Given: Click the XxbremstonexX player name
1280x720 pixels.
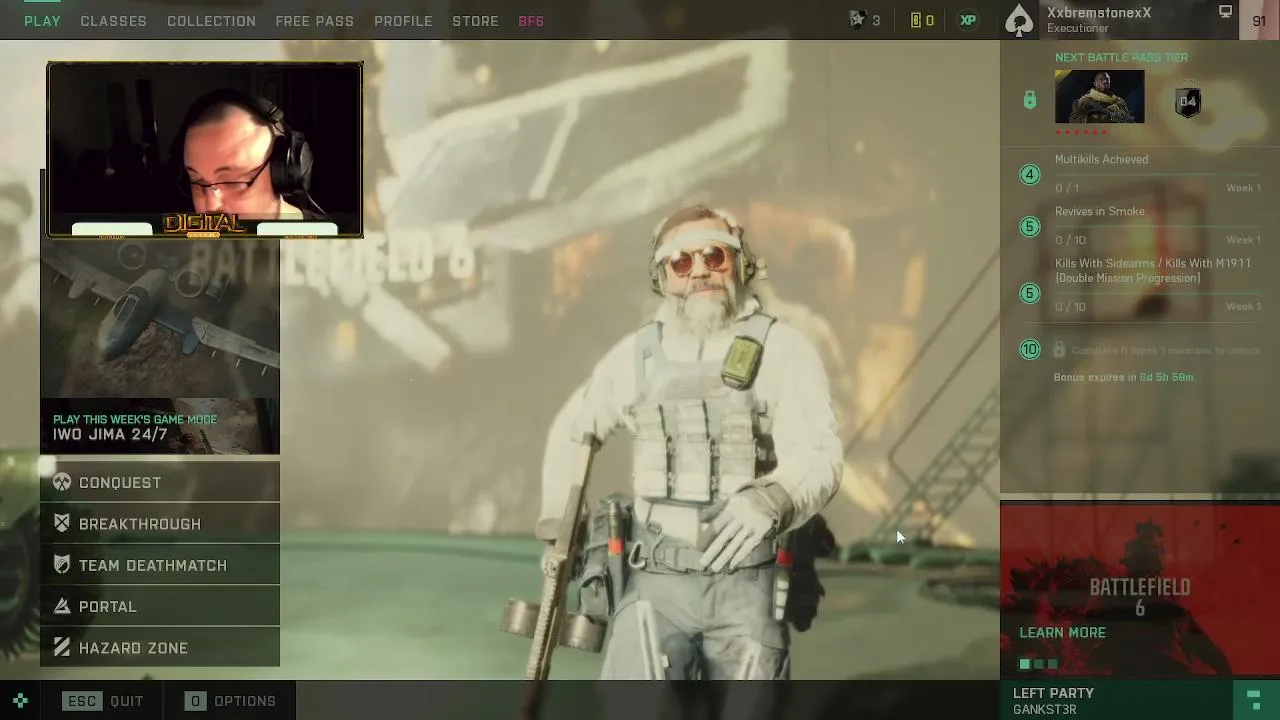Looking at the screenshot, I should pos(1099,13).
